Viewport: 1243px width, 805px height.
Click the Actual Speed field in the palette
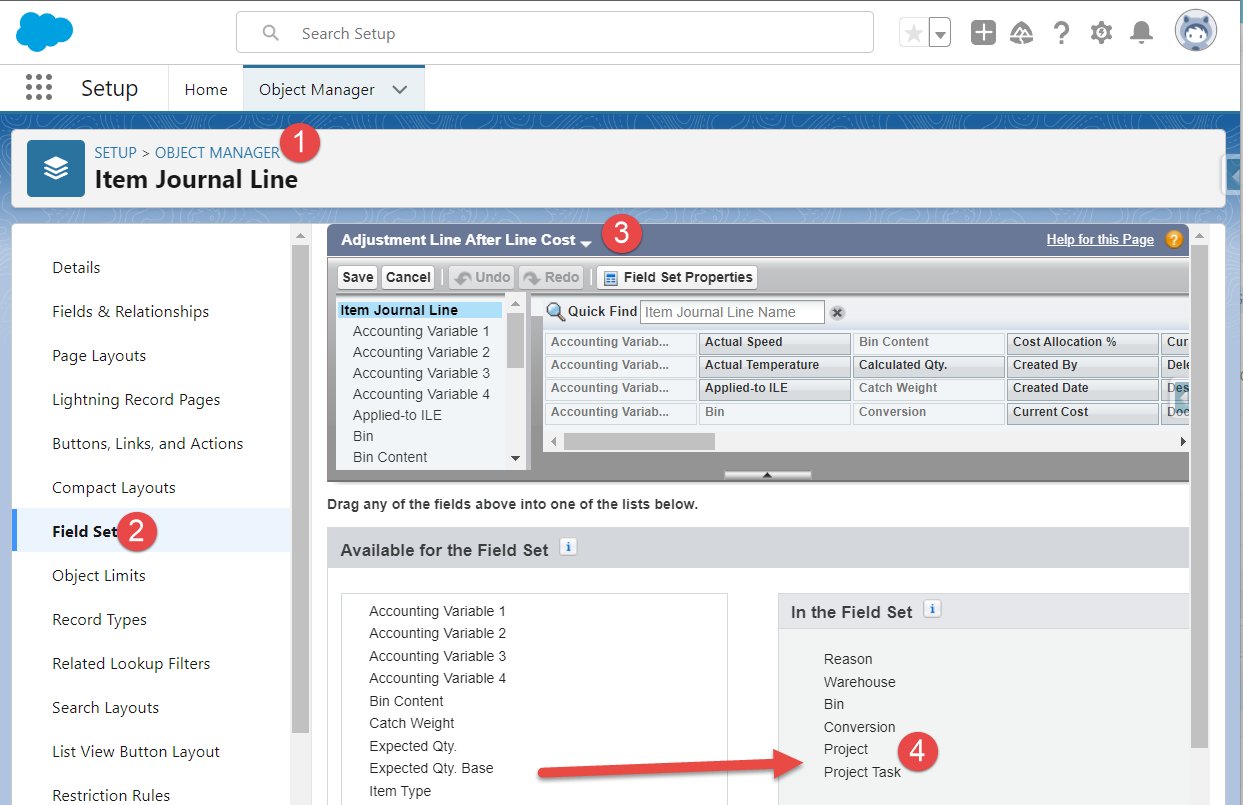click(774, 342)
